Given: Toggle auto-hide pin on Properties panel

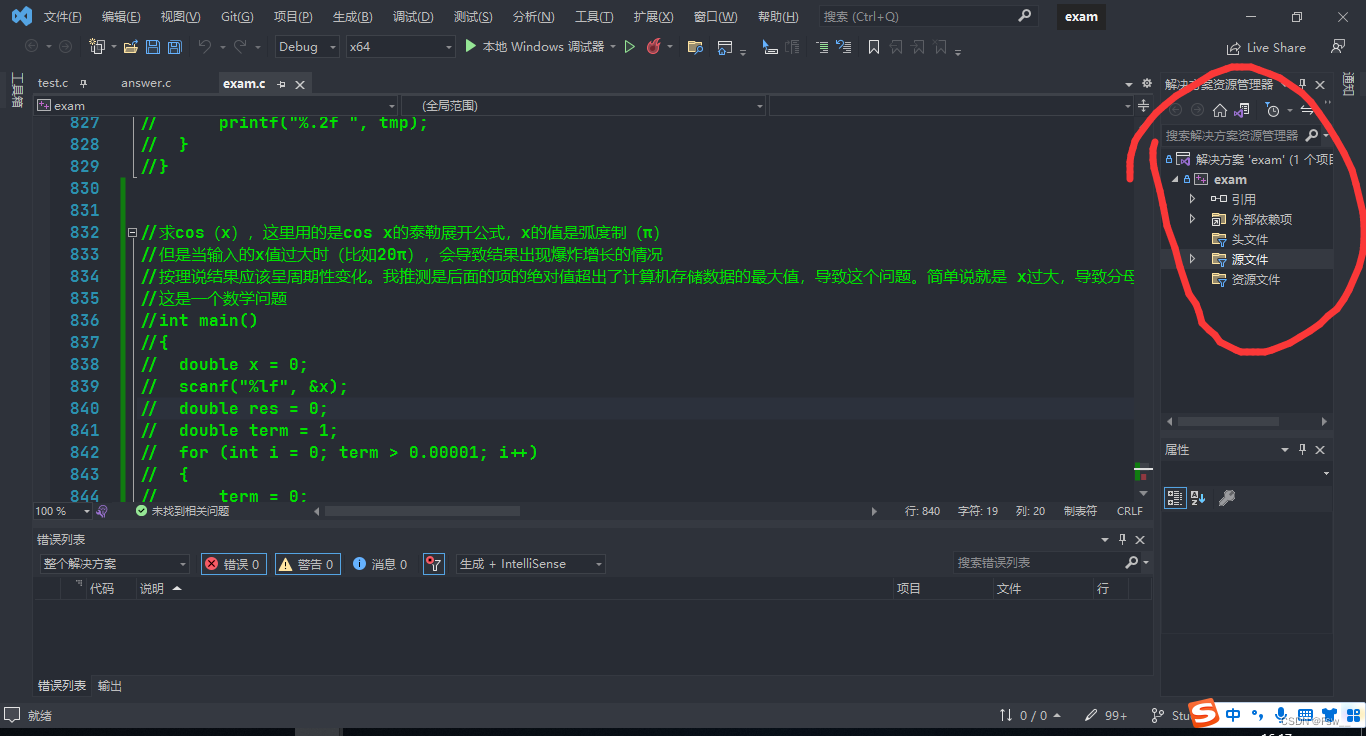Looking at the screenshot, I should tap(1302, 450).
